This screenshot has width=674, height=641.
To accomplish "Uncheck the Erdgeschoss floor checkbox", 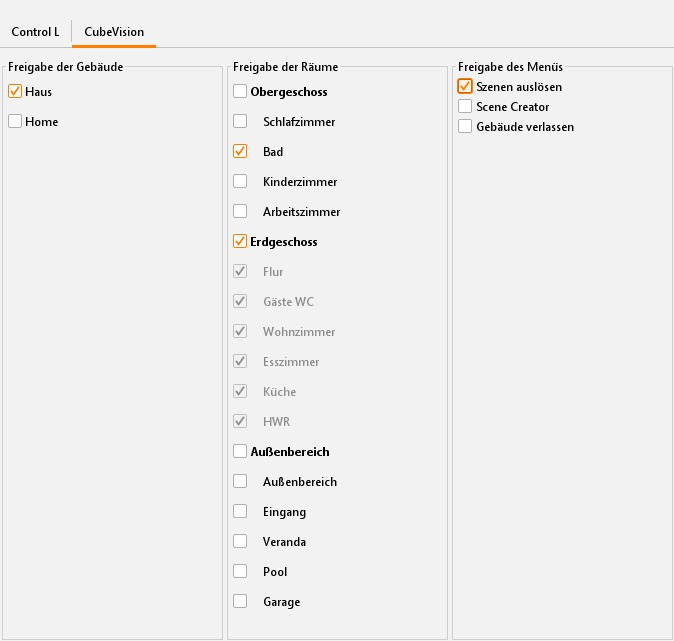I will 240,242.
